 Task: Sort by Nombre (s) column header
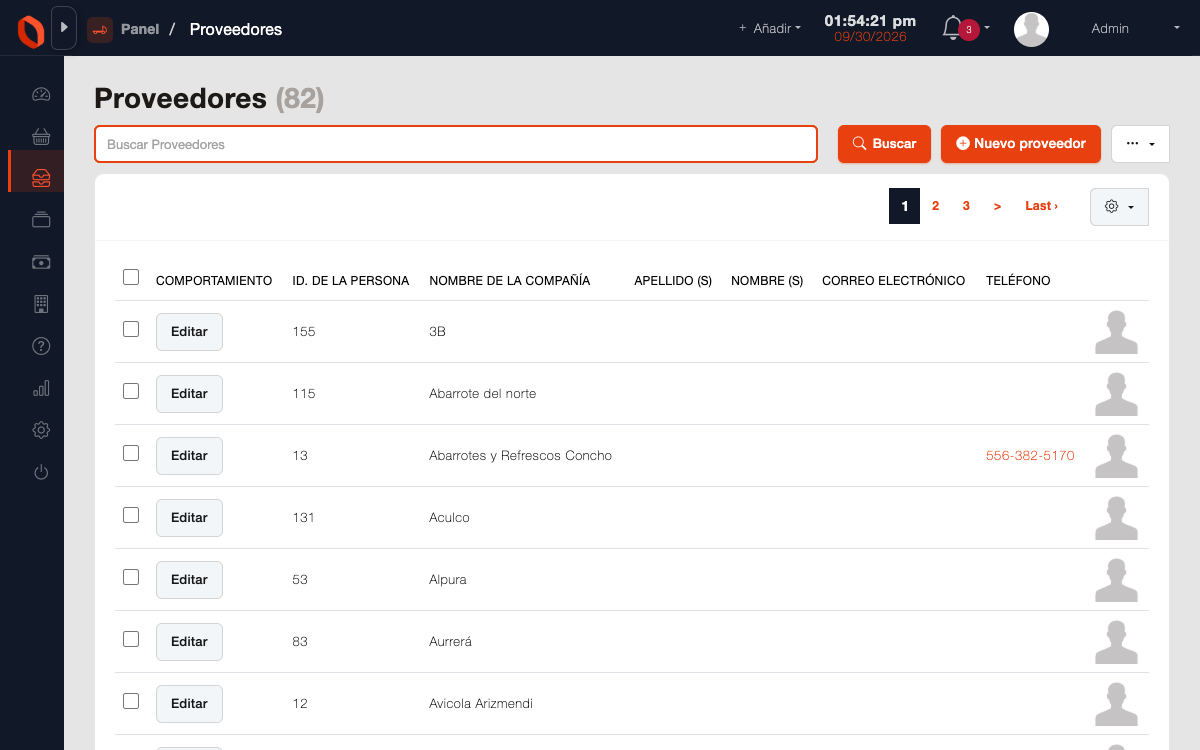tap(767, 281)
